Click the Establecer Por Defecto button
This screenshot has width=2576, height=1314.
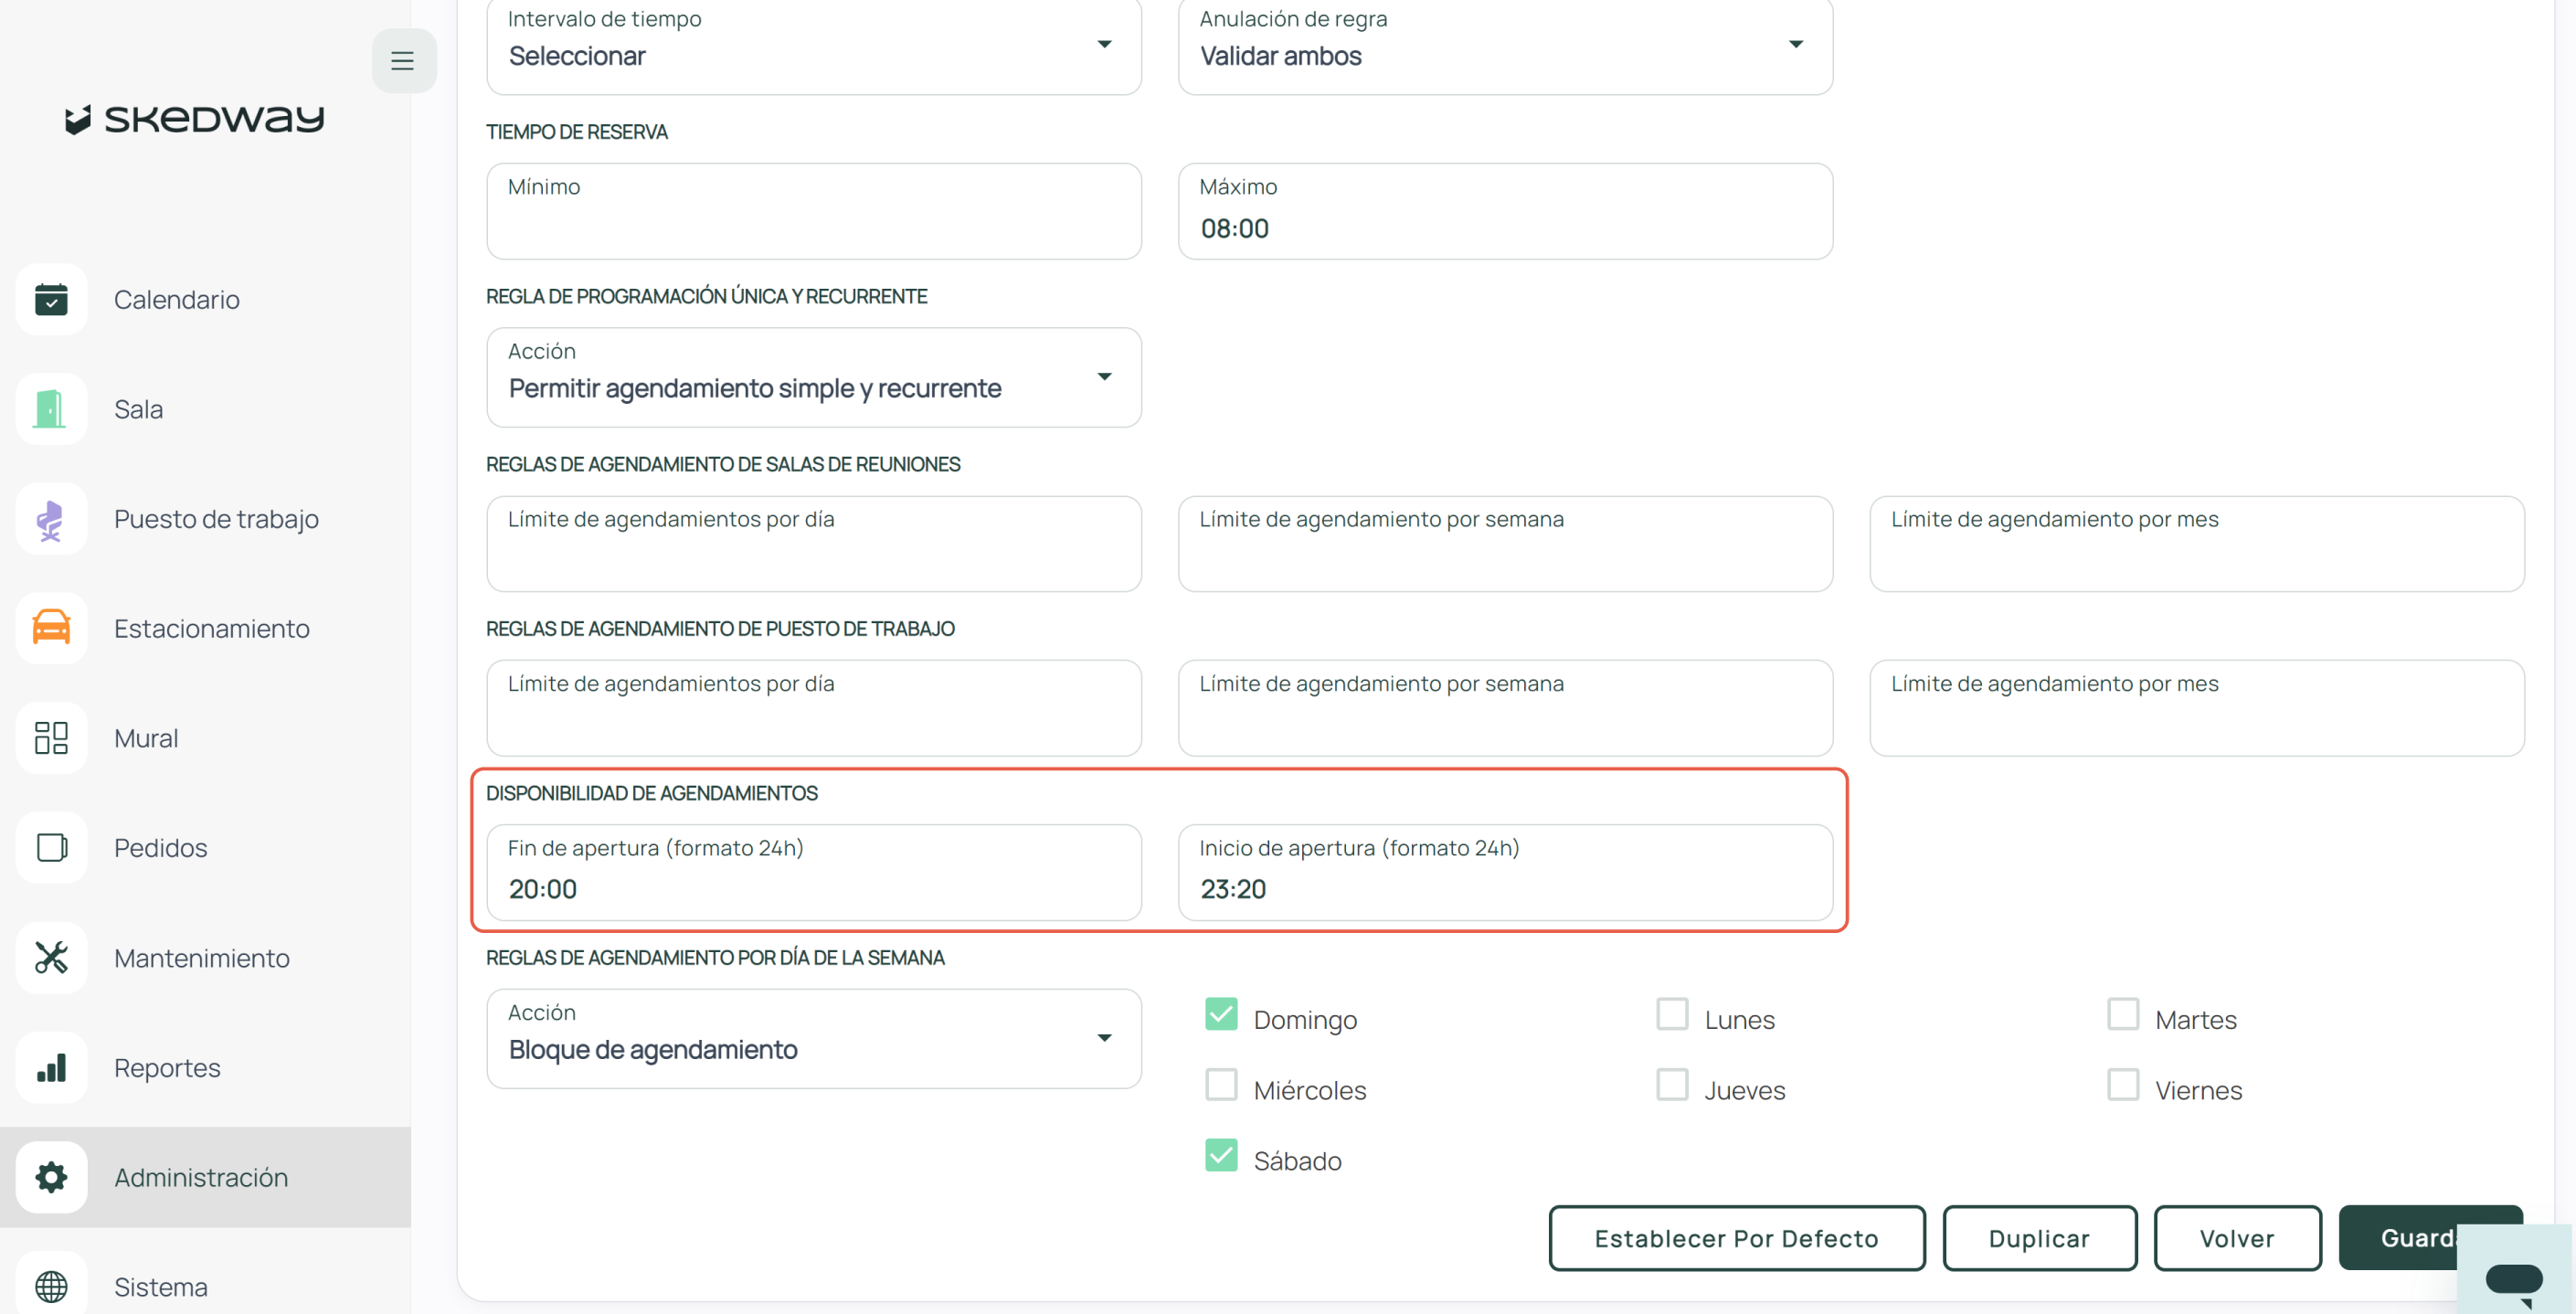click(1736, 1238)
